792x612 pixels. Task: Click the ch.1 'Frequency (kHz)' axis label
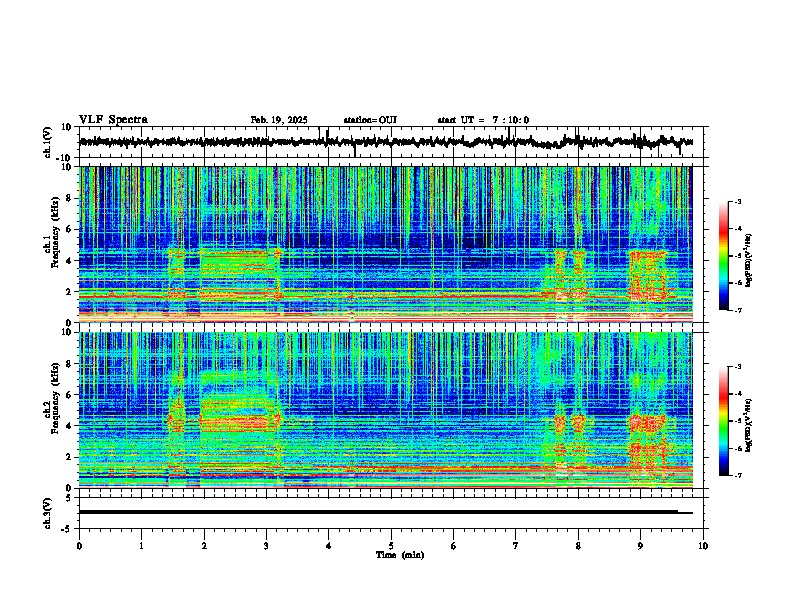coord(55,232)
